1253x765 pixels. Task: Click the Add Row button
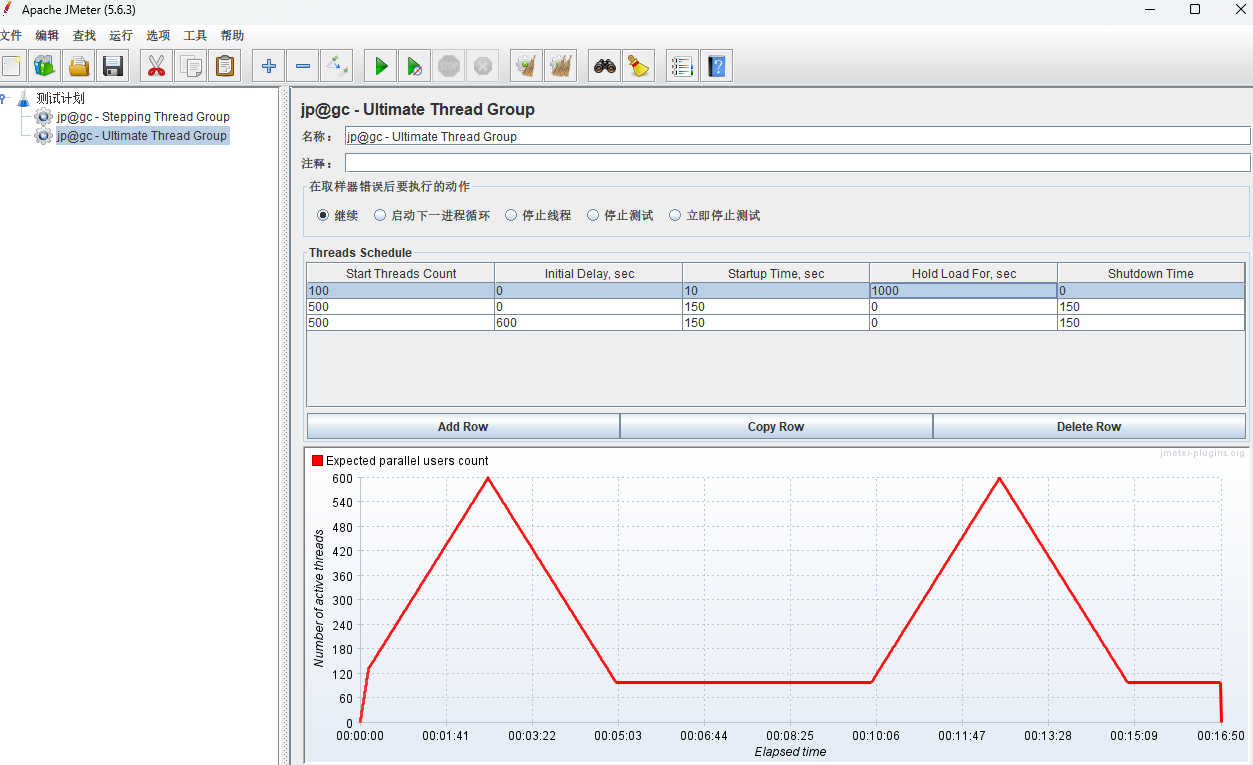pos(463,426)
